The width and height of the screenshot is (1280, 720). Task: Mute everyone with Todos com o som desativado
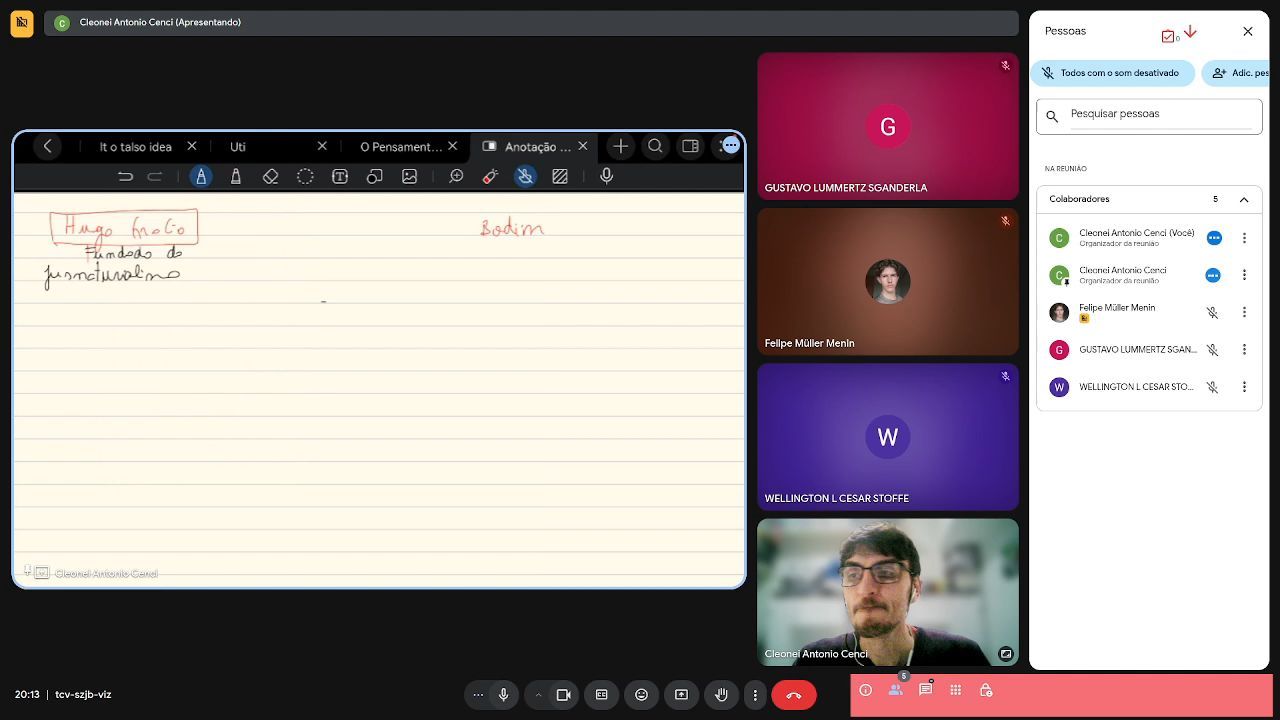[1110, 73]
